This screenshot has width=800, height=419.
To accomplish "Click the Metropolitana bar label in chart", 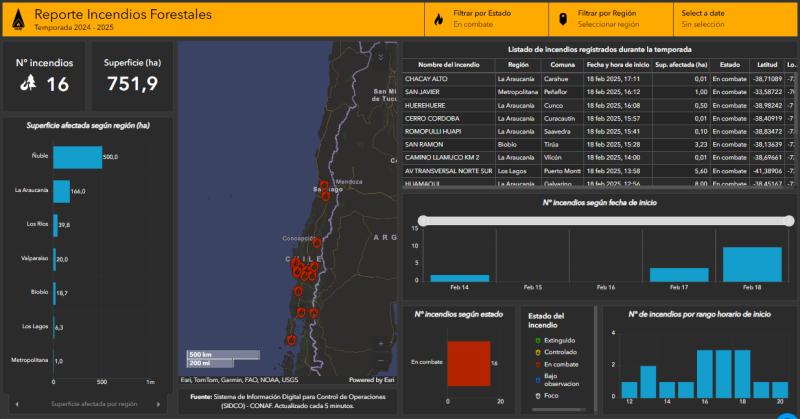I will coord(30,360).
